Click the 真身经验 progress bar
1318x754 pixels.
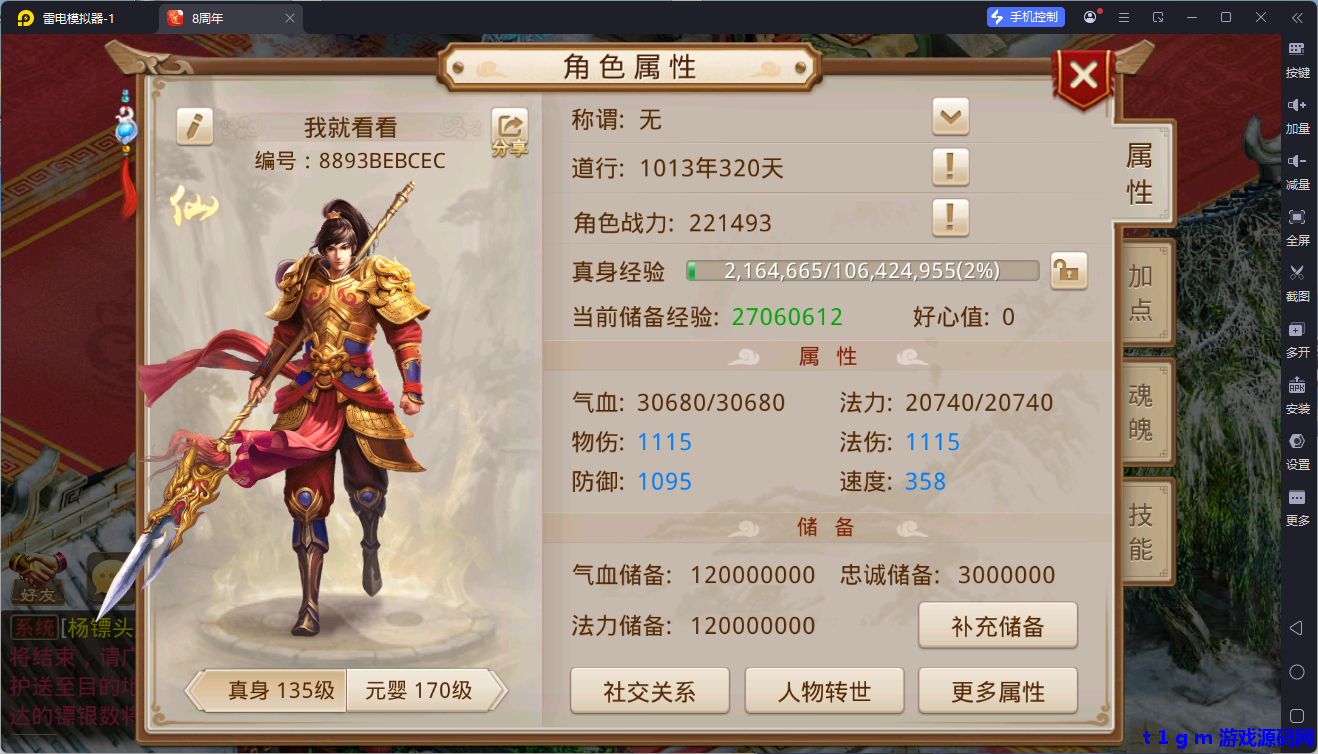point(863,271)
